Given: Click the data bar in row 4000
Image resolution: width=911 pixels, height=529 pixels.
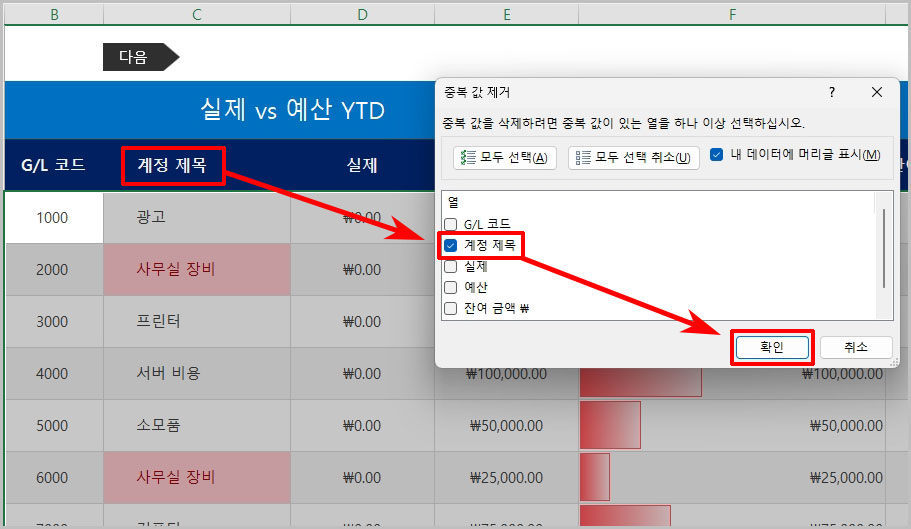Looking at the screenshot, I should (x=640, y=382).
